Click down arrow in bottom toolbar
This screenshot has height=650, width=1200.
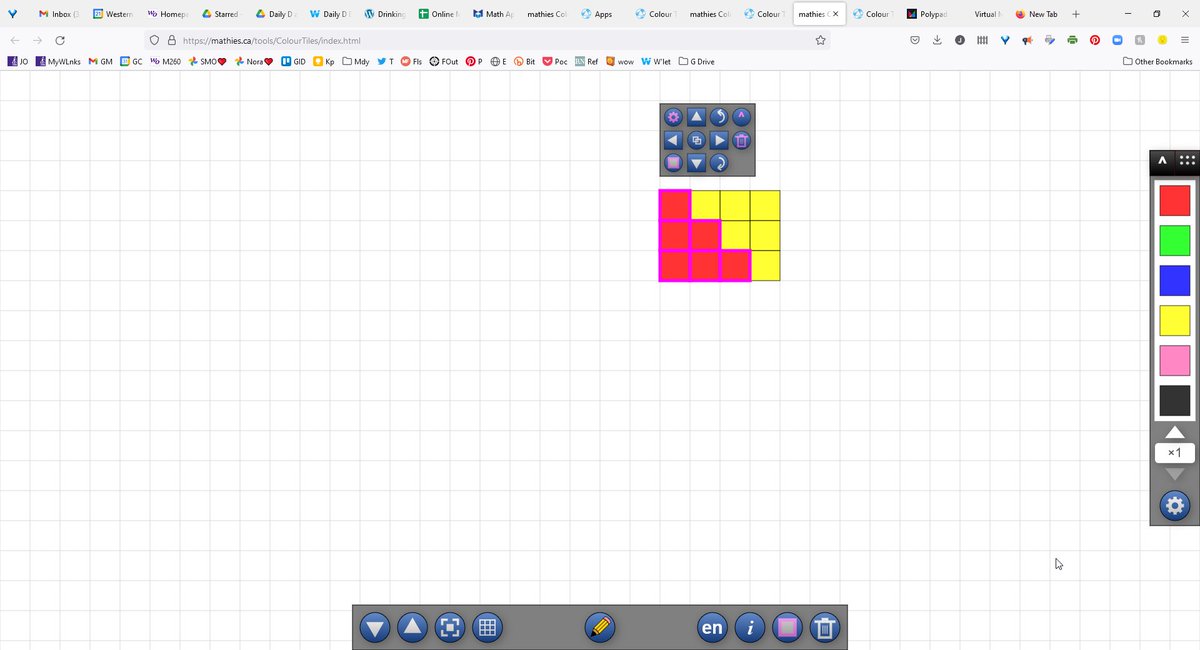(x=375, y=628)
